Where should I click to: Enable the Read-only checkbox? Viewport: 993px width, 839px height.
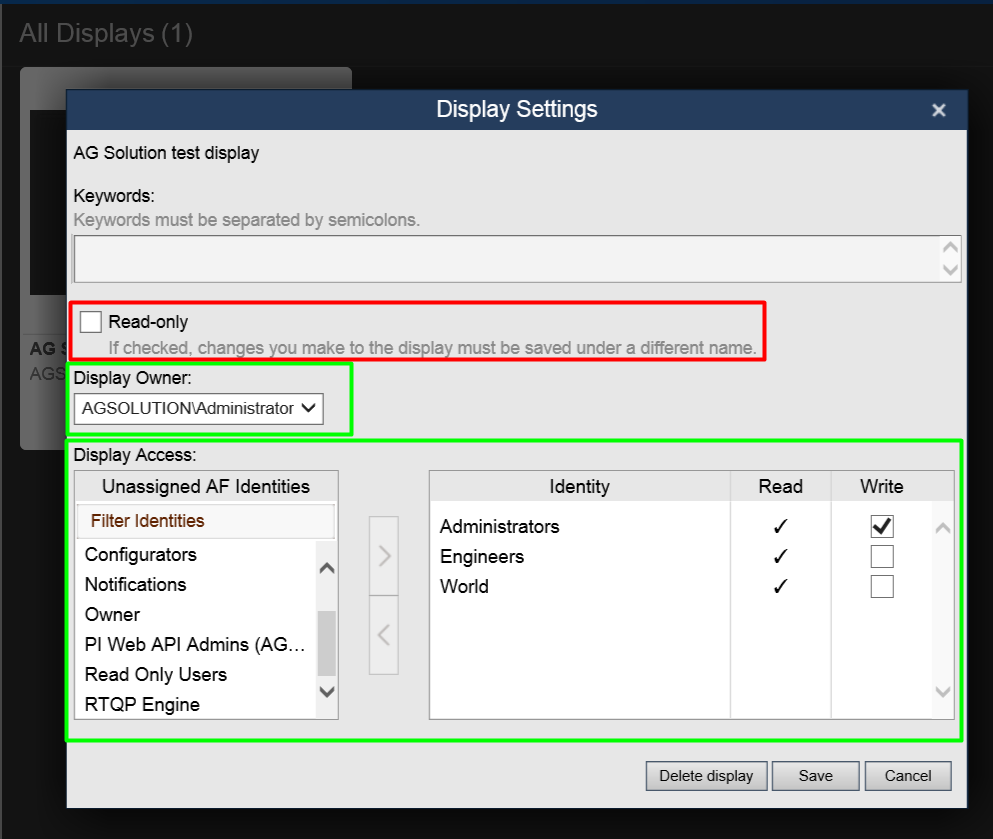point(91,322)
